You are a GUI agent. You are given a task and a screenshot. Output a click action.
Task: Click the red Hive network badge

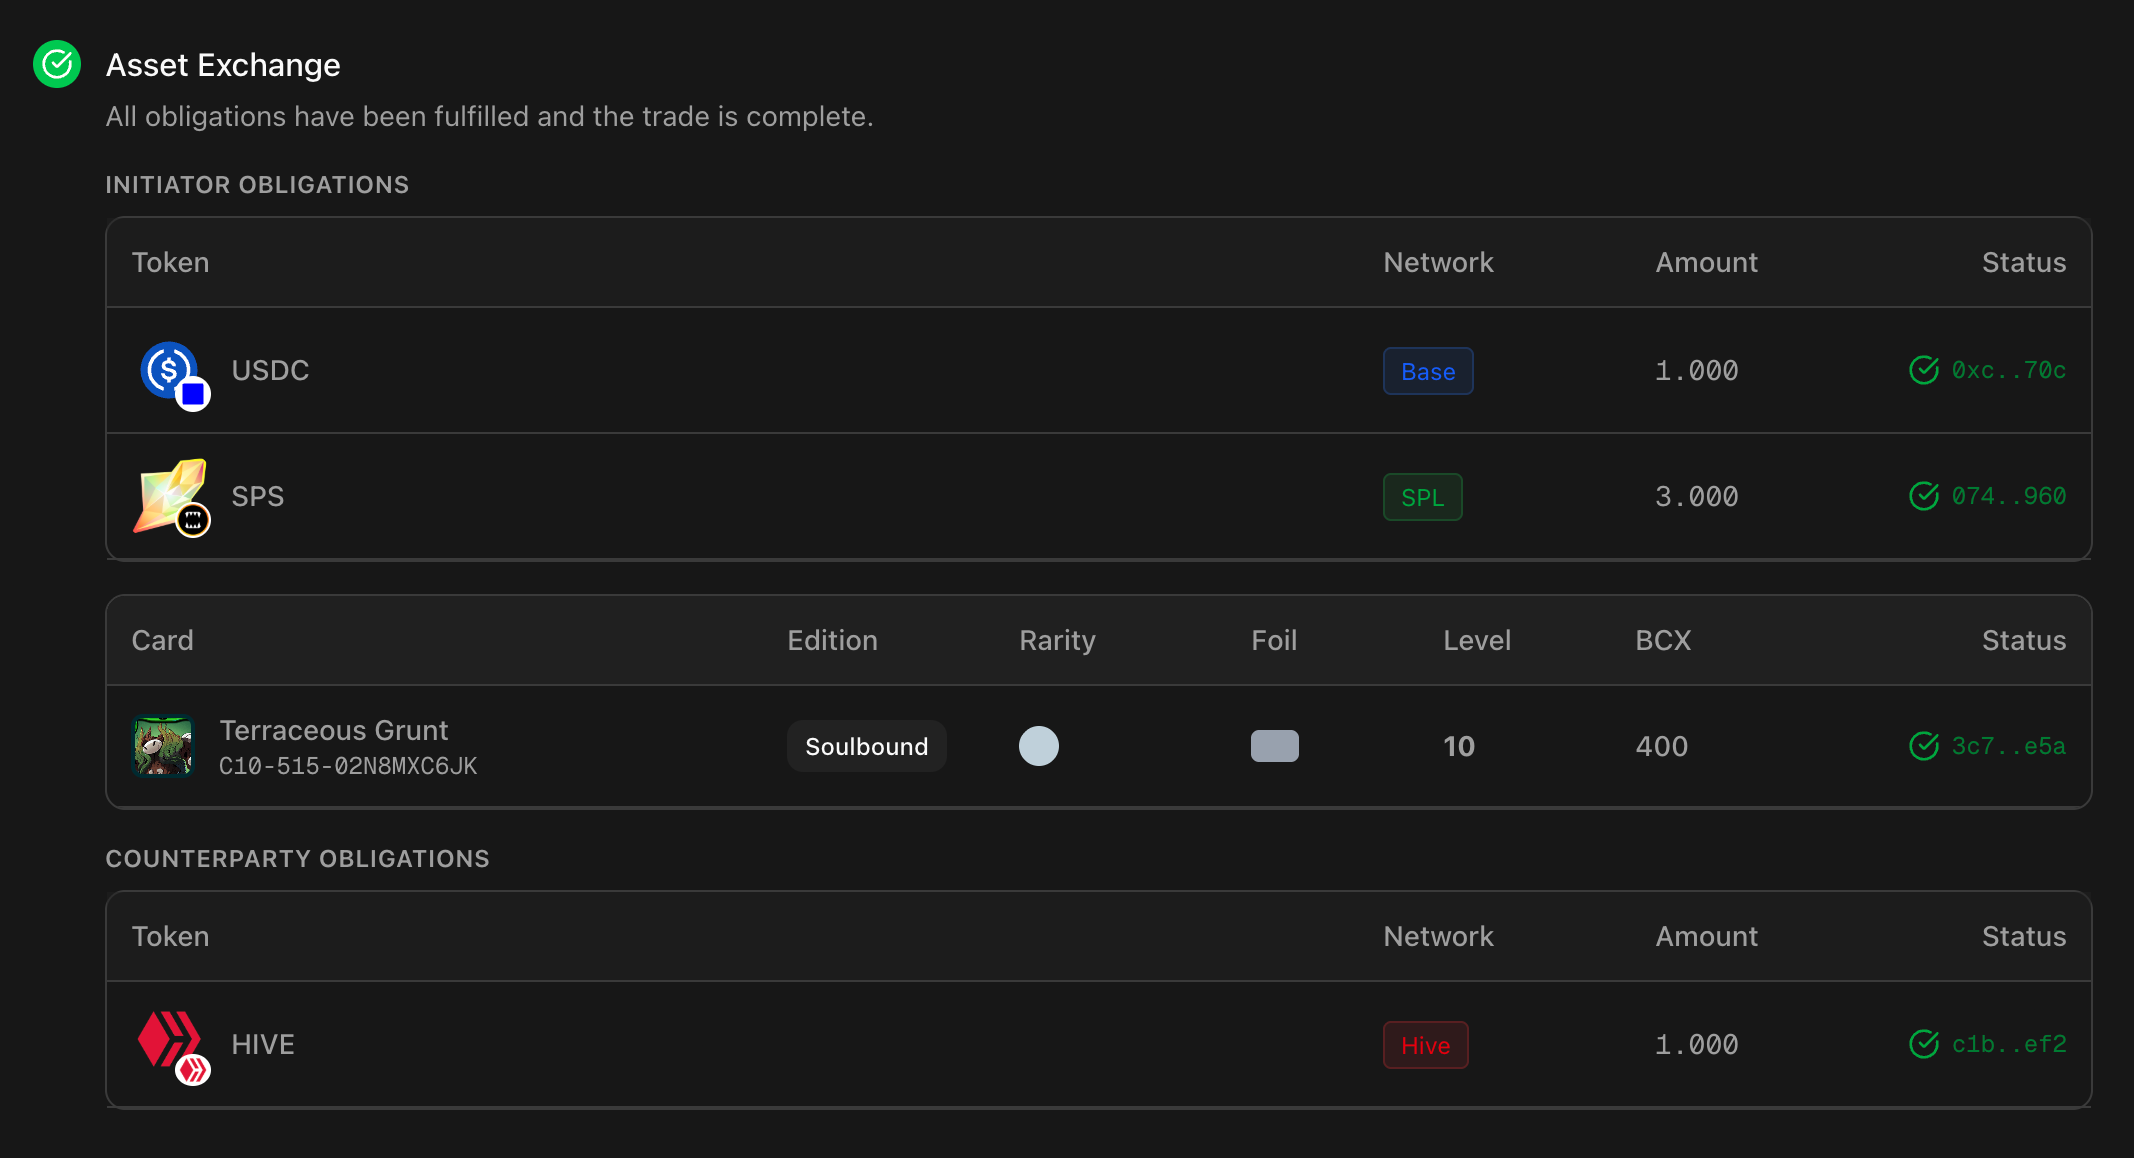tap(1425, 1045)
